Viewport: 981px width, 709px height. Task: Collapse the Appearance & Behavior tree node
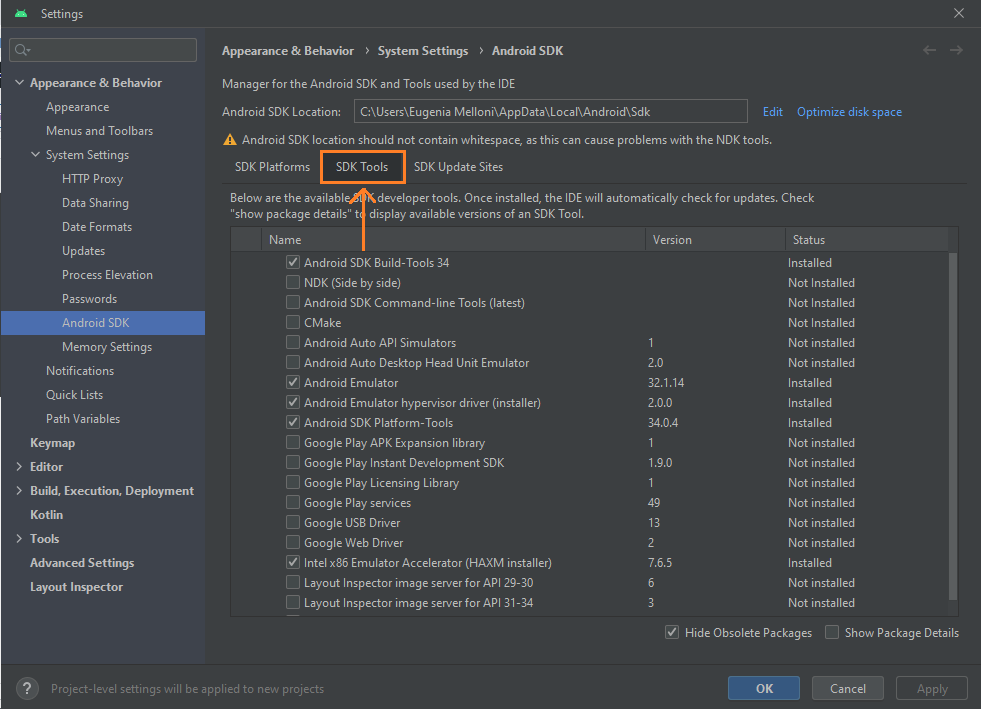[x=19, y=83]
